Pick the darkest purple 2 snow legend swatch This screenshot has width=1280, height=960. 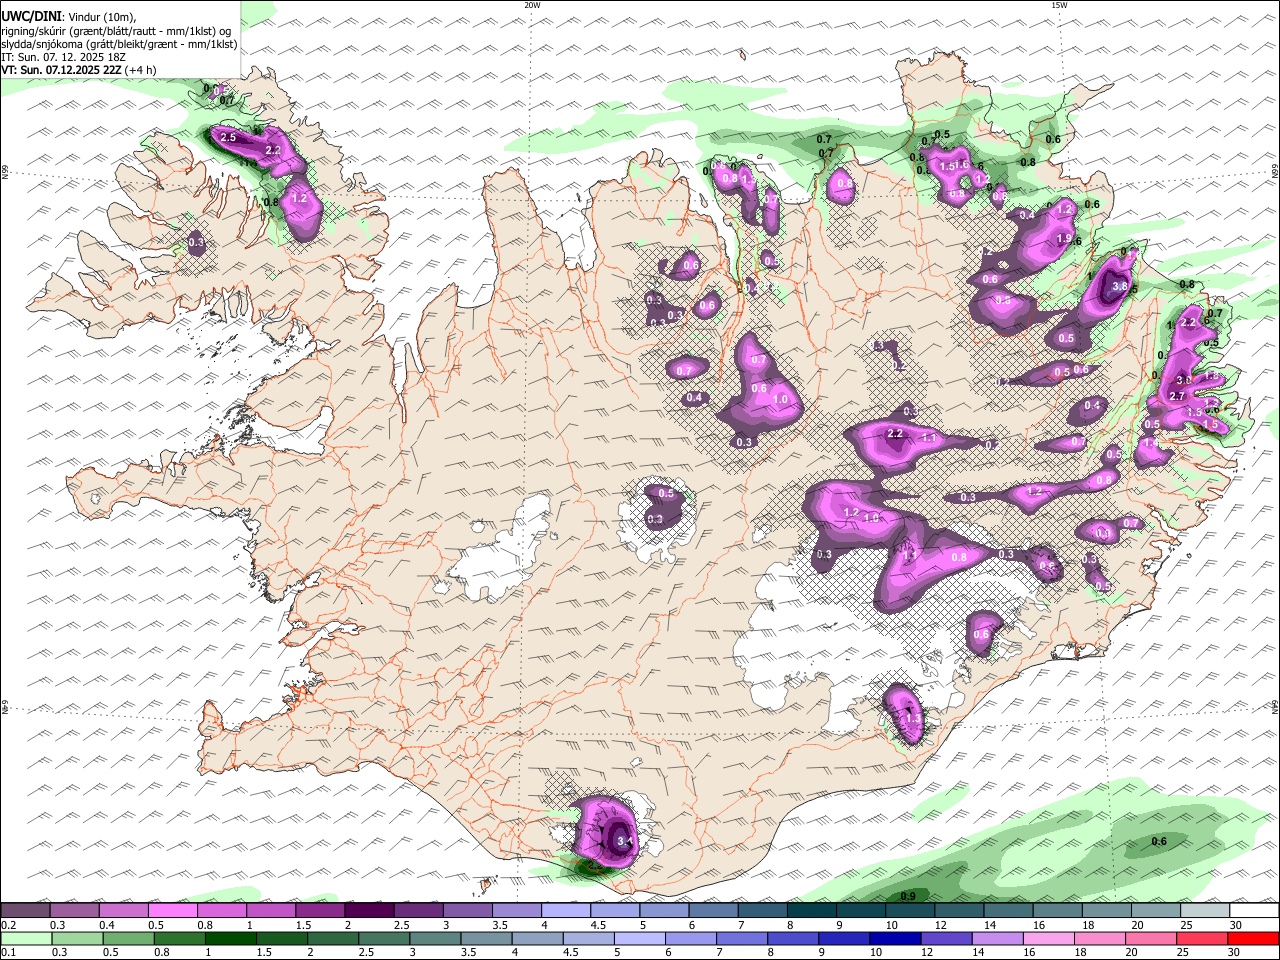369,911
